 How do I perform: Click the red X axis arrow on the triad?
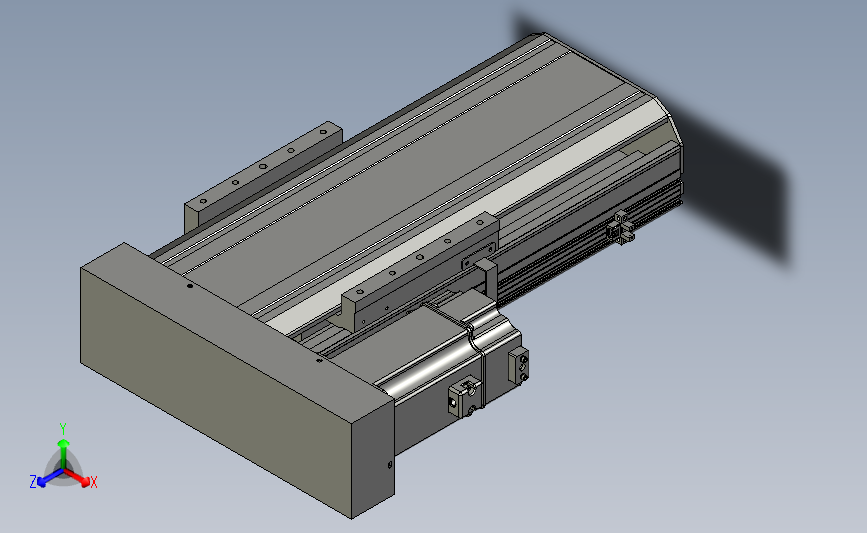click(79, 478)
